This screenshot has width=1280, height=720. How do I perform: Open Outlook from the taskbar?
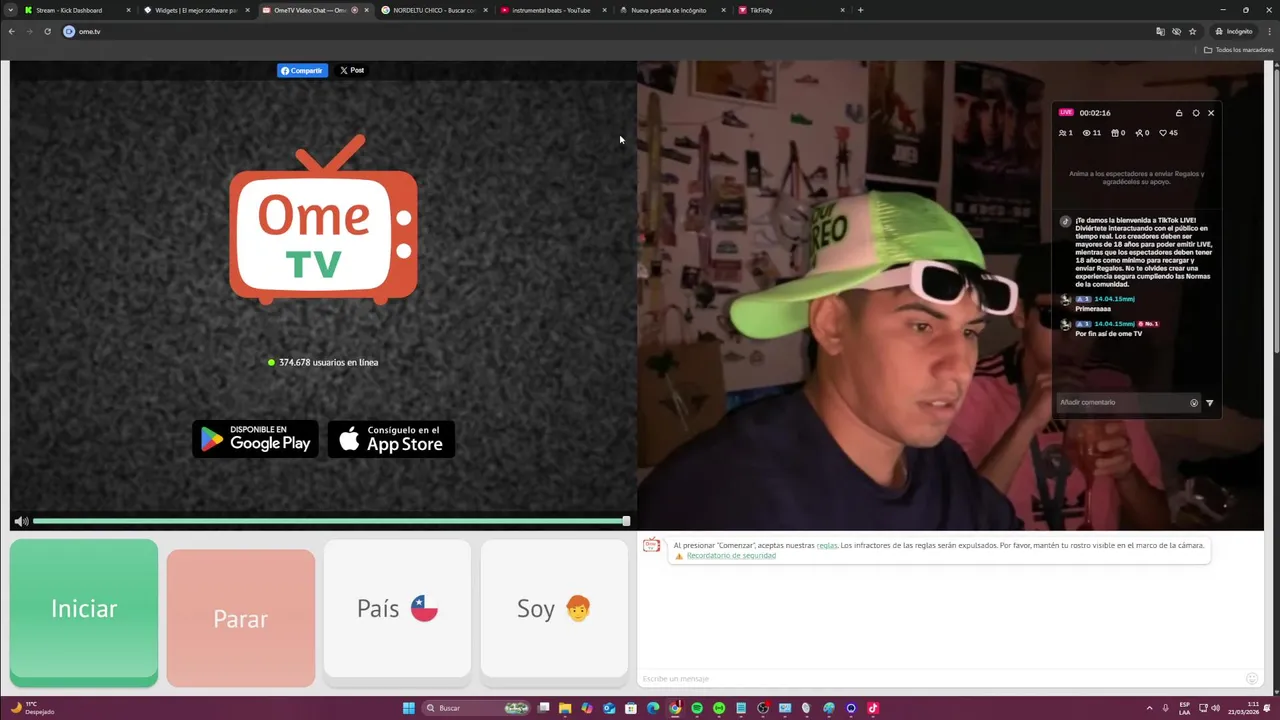[609, 708]
